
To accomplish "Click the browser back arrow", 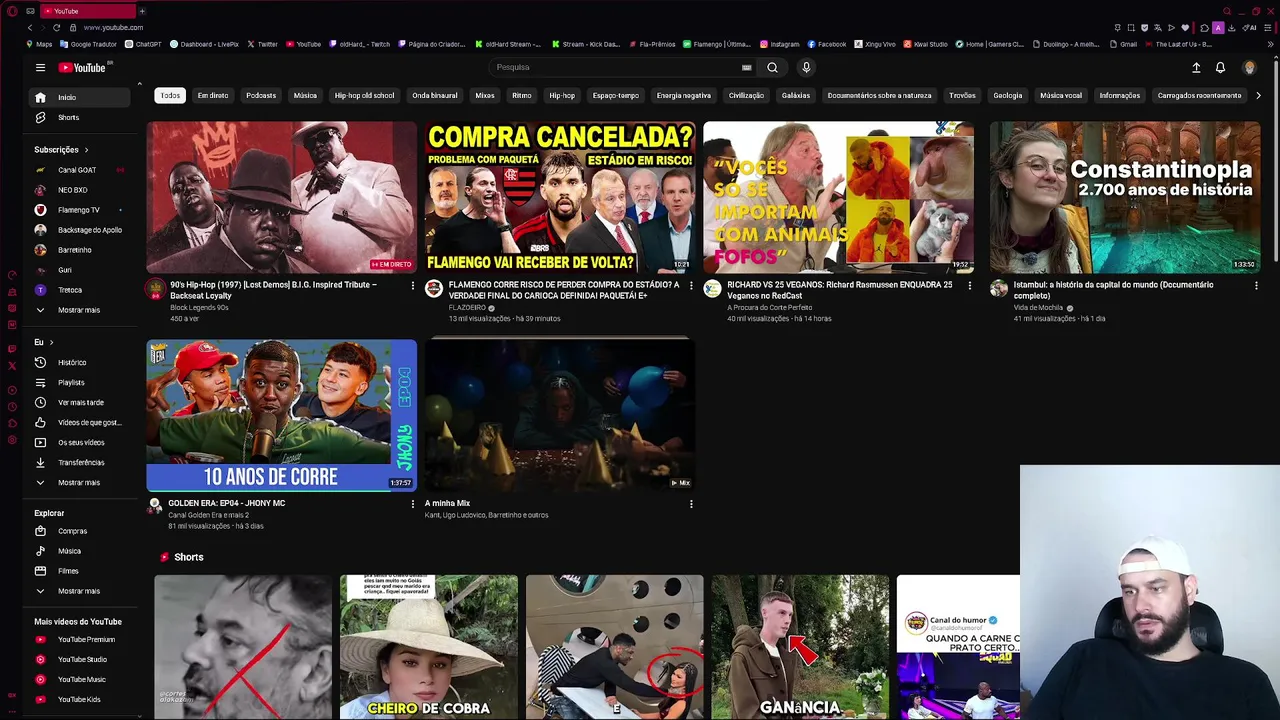I will tap(30, 27).
